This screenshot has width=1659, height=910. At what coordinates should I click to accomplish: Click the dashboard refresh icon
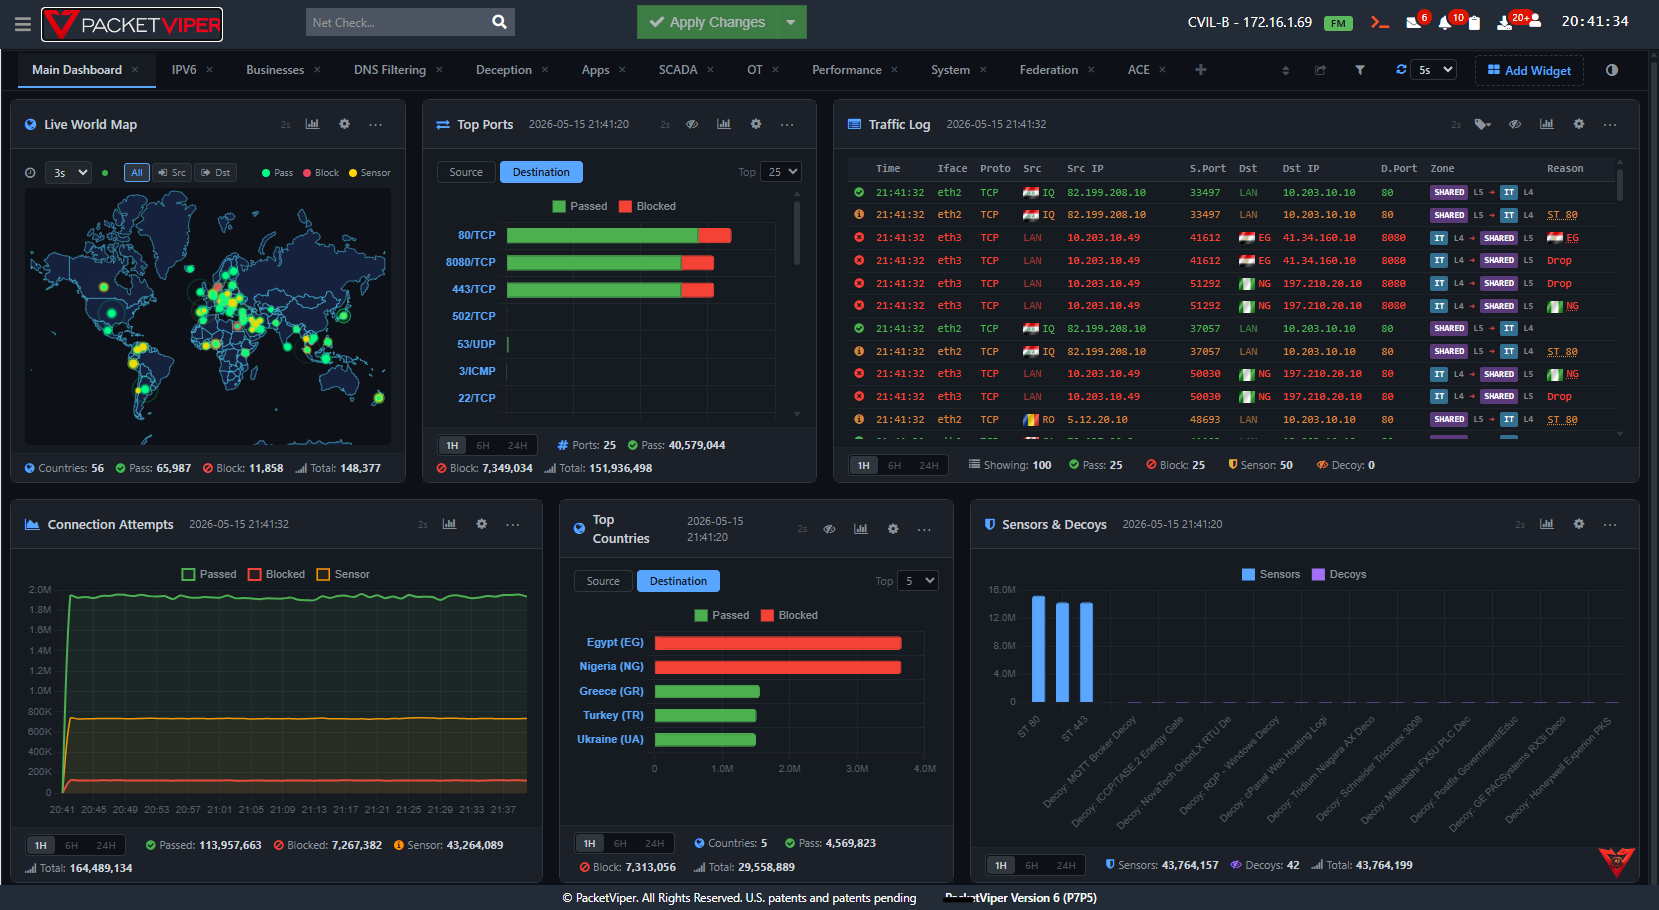tap(1401, 70)
